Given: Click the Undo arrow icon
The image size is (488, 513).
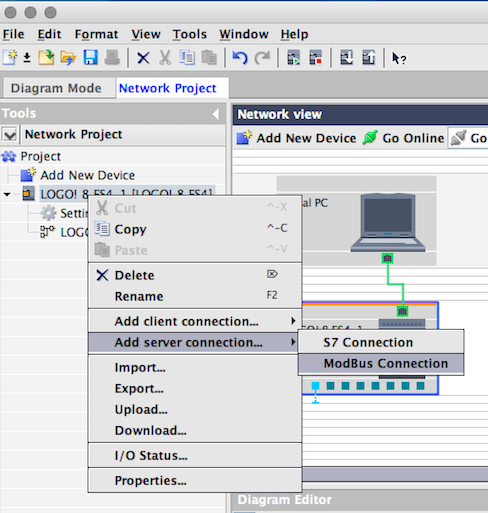Looking at the screenshot, I should click(240, 58).
